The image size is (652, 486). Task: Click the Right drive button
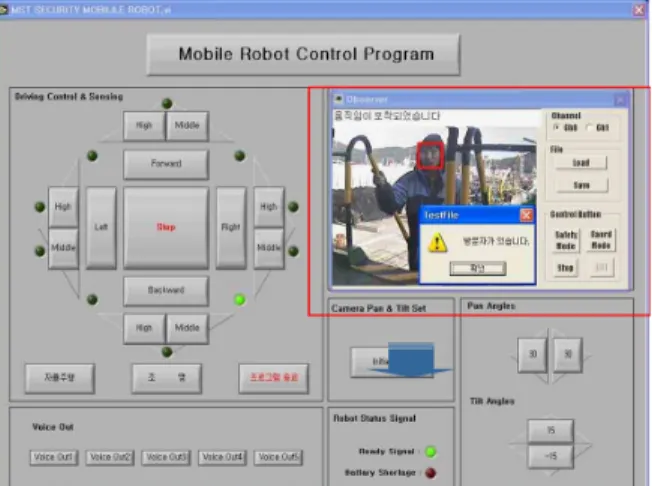(231, 227)
